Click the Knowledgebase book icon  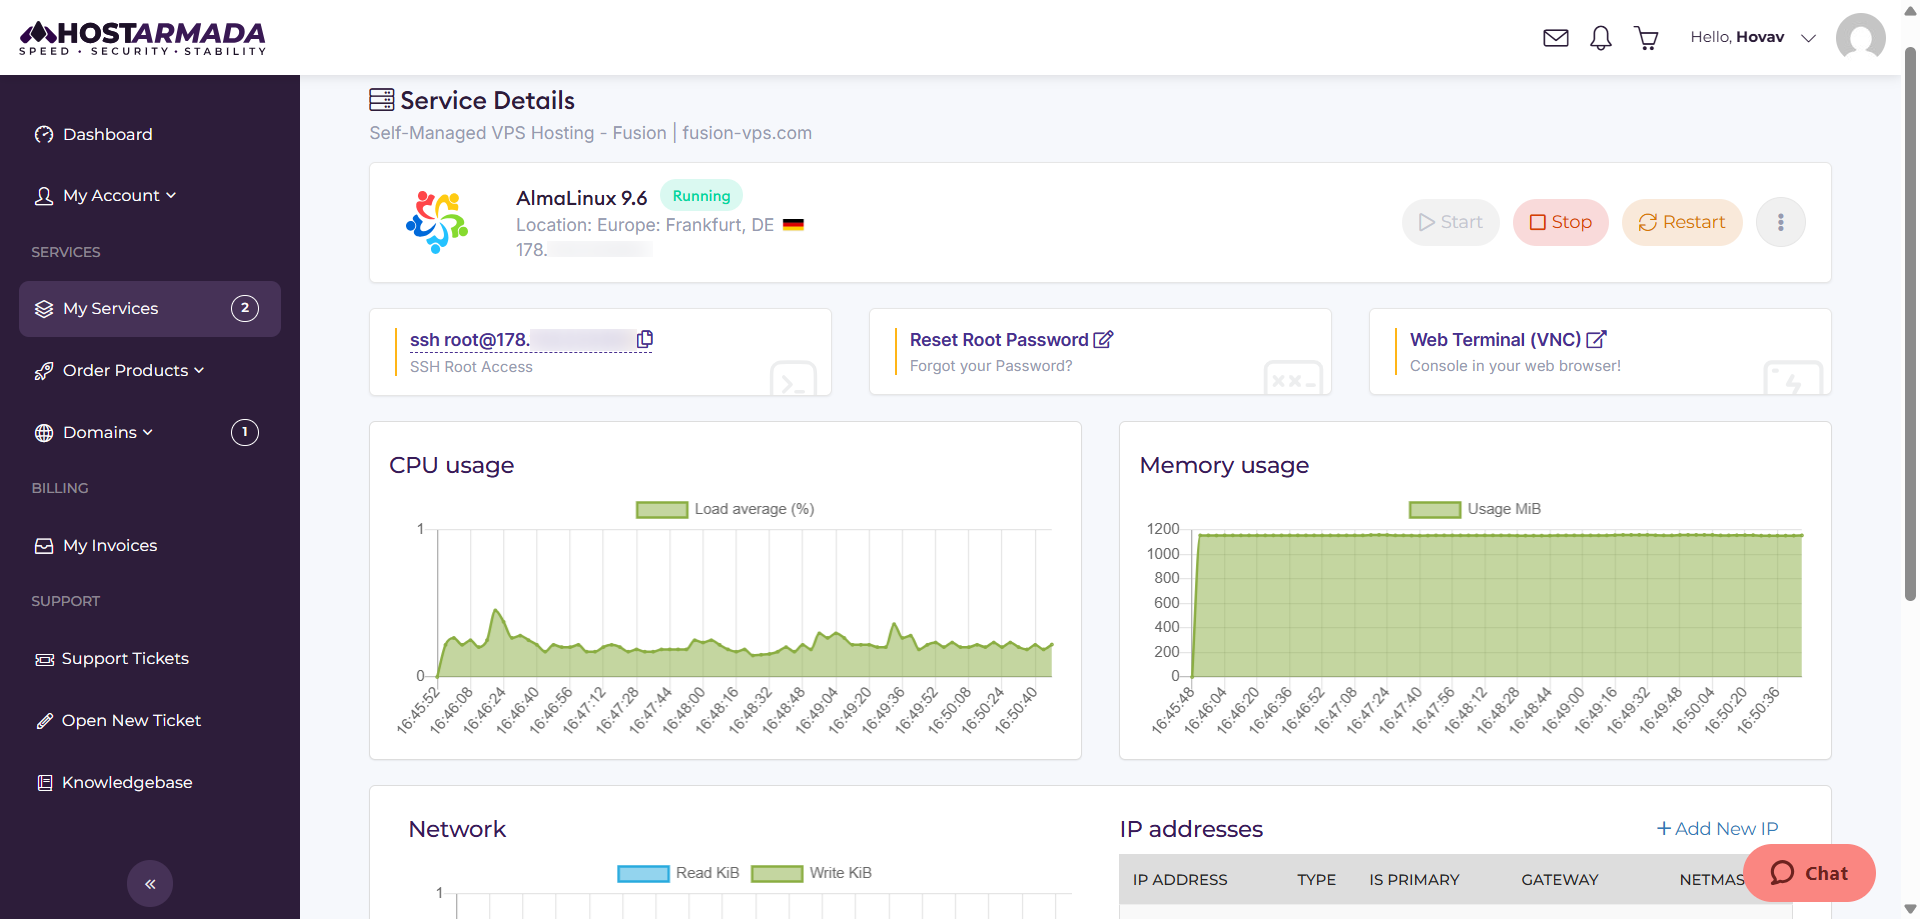point(44,783)
